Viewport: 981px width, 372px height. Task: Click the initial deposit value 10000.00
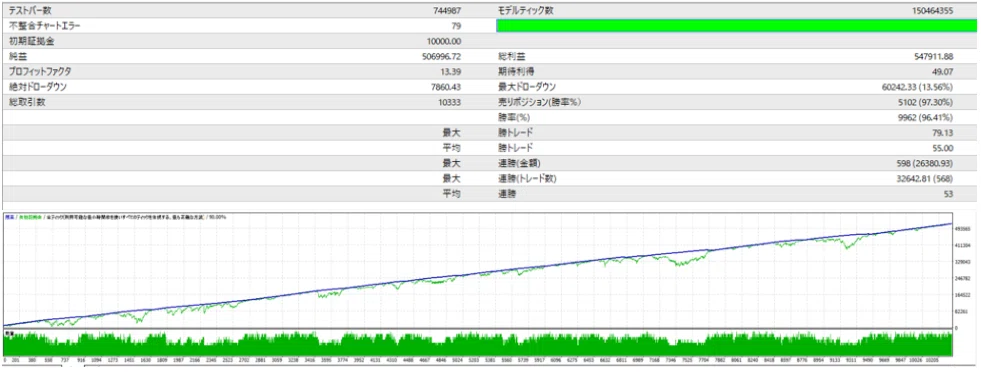443,41
